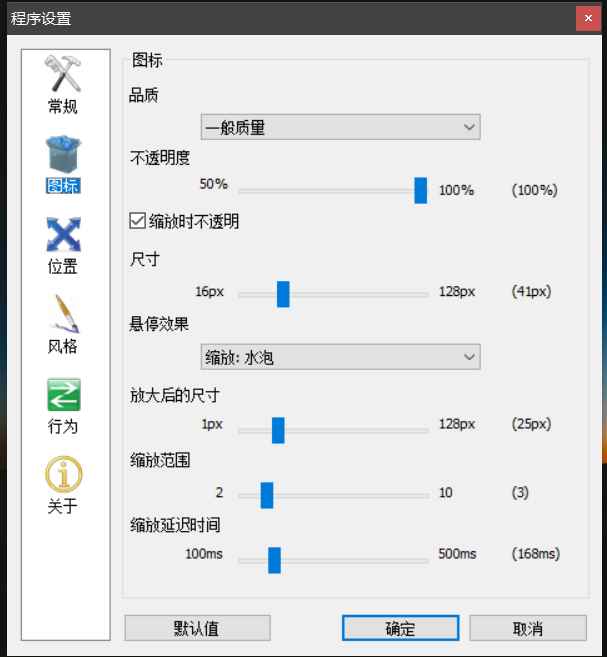
Task: Toggle the 缩放时不透明 checkbox
Action: (x=139, y=221)
